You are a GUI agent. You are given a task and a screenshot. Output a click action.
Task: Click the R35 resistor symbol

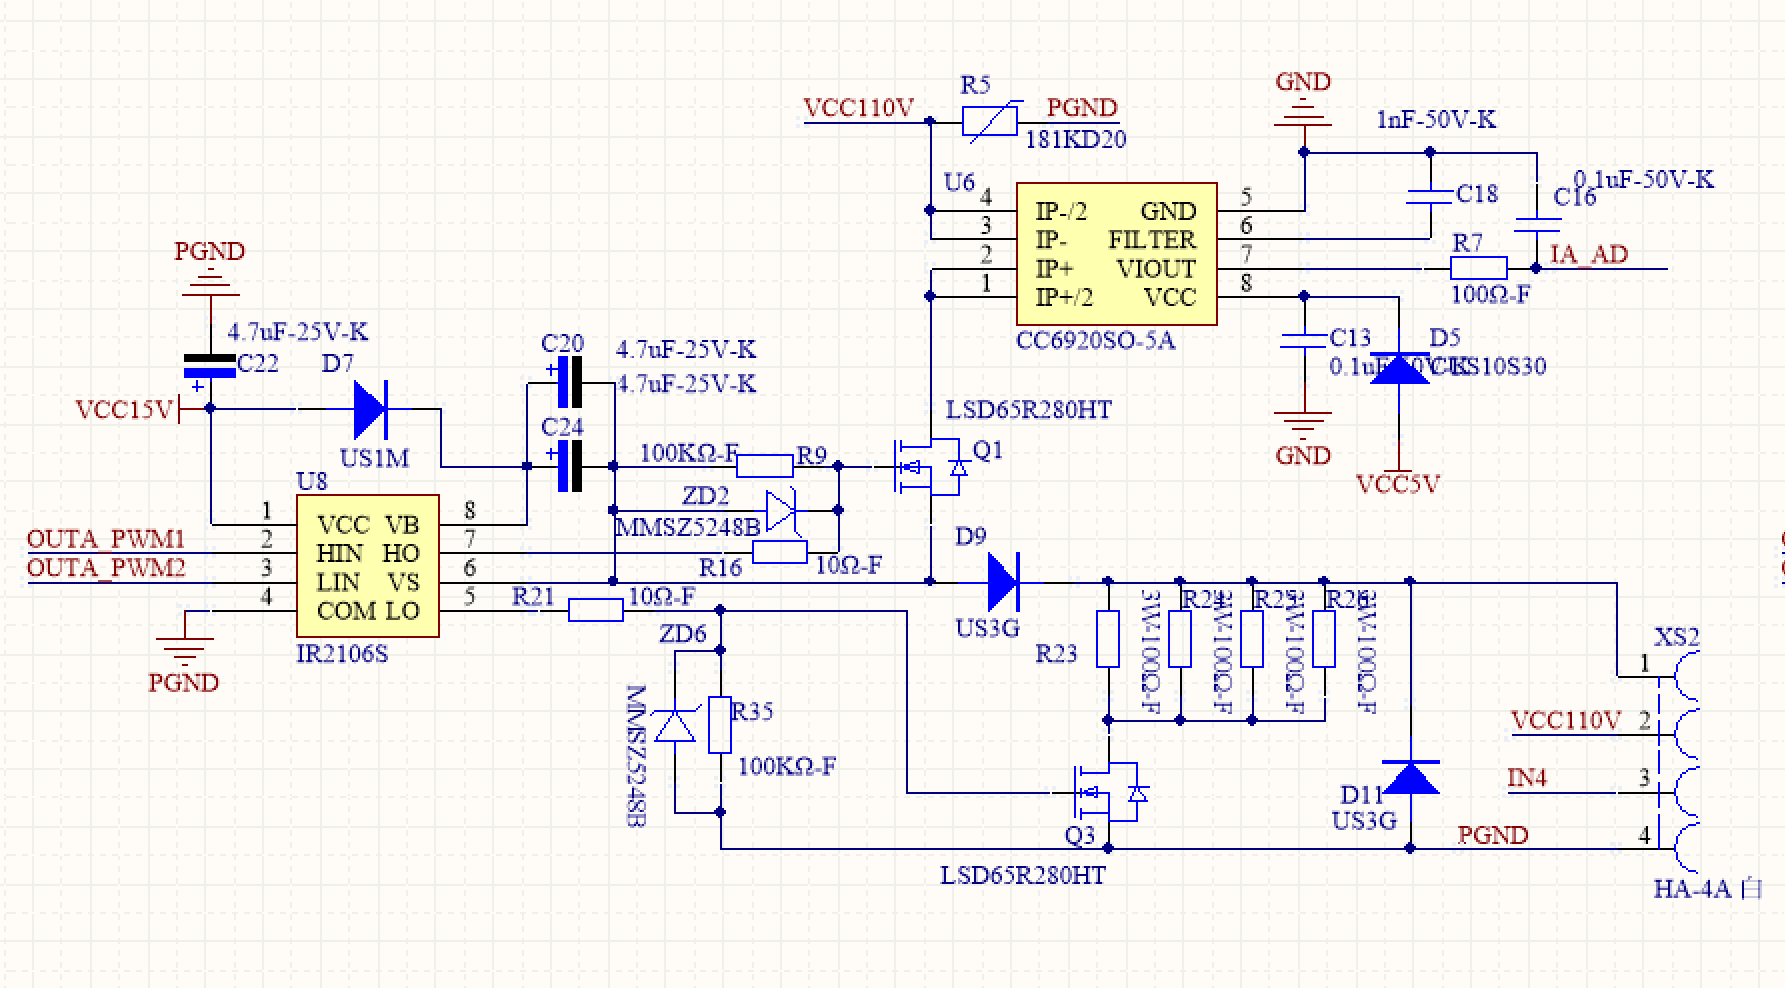click(720, 725)
